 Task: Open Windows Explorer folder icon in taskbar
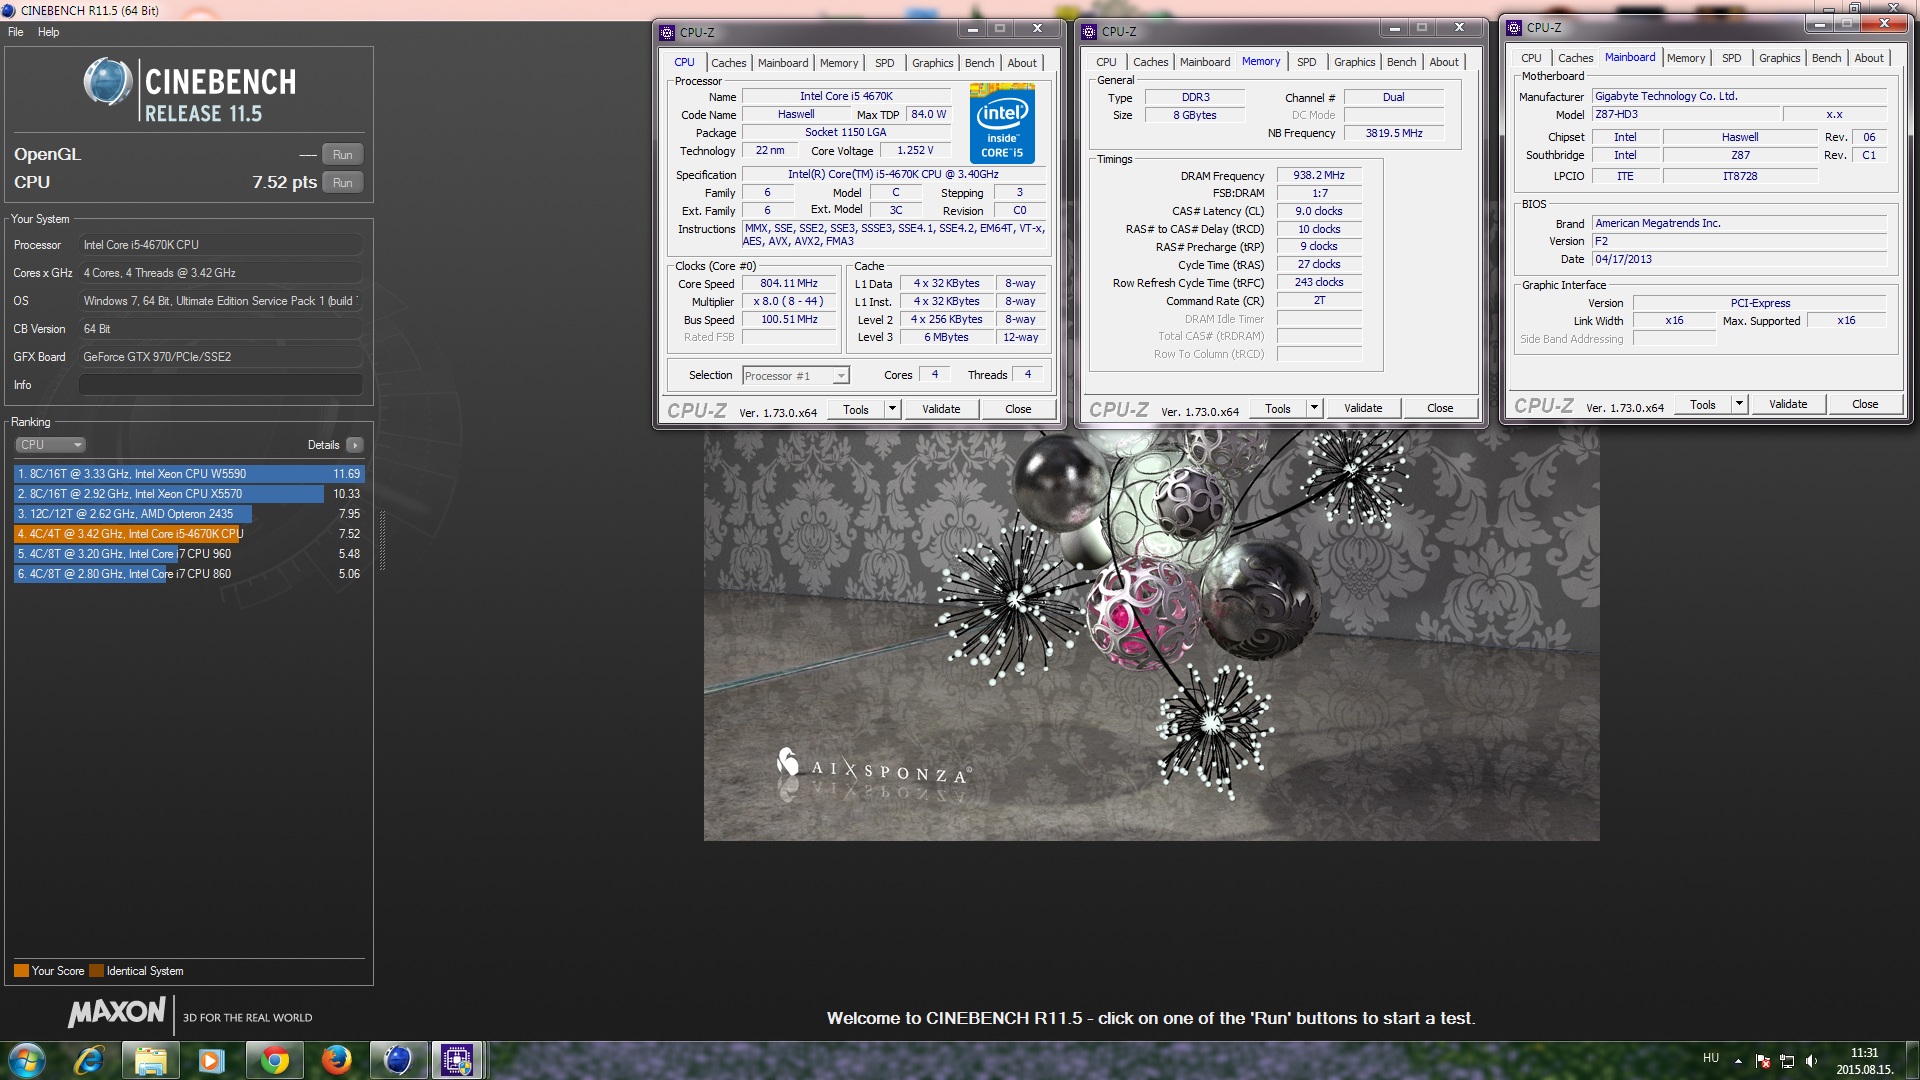(x=150, y=1060)
